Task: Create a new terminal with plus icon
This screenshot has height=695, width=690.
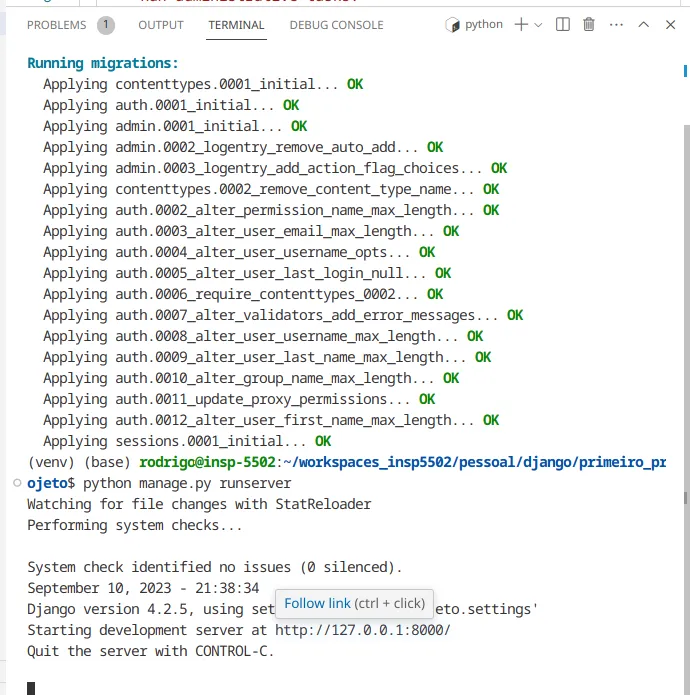Action: click(x=521, y=24)
